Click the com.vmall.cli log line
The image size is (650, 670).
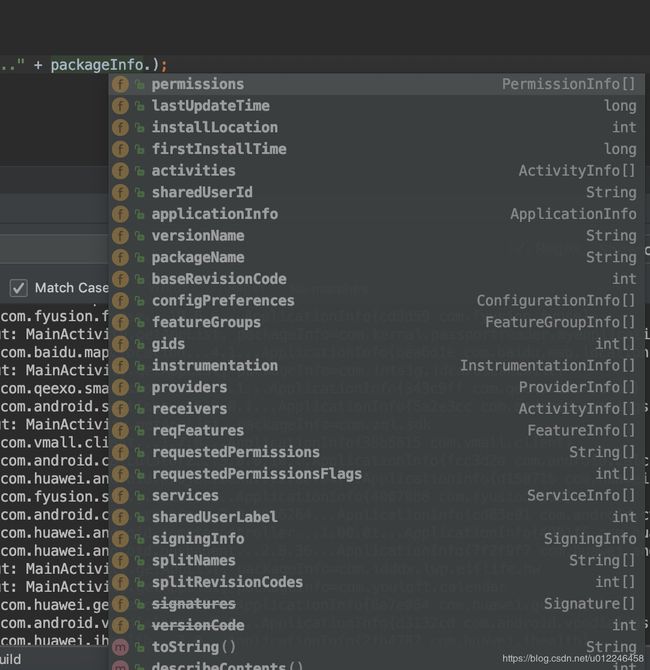(54, 443)
